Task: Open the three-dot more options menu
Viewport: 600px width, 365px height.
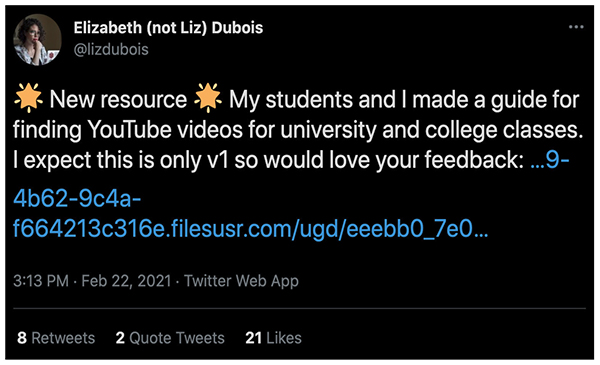Action: tap(576, 27)
